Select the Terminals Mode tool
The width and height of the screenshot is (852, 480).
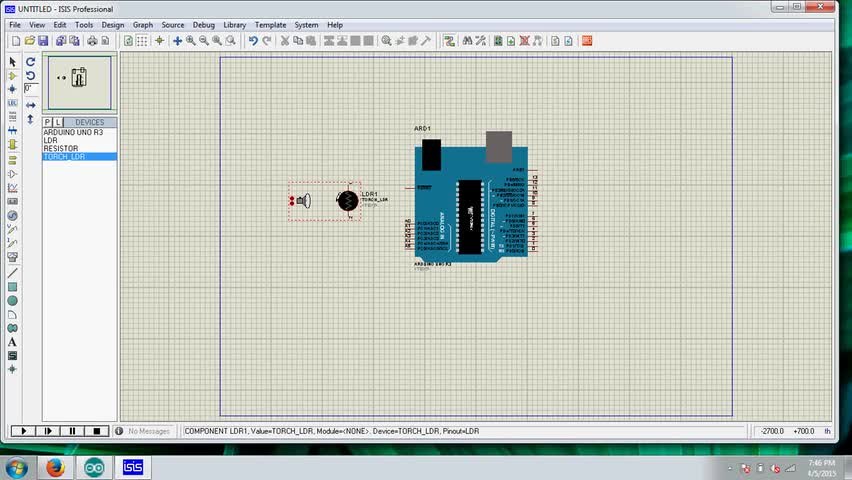tap(12, 160)
